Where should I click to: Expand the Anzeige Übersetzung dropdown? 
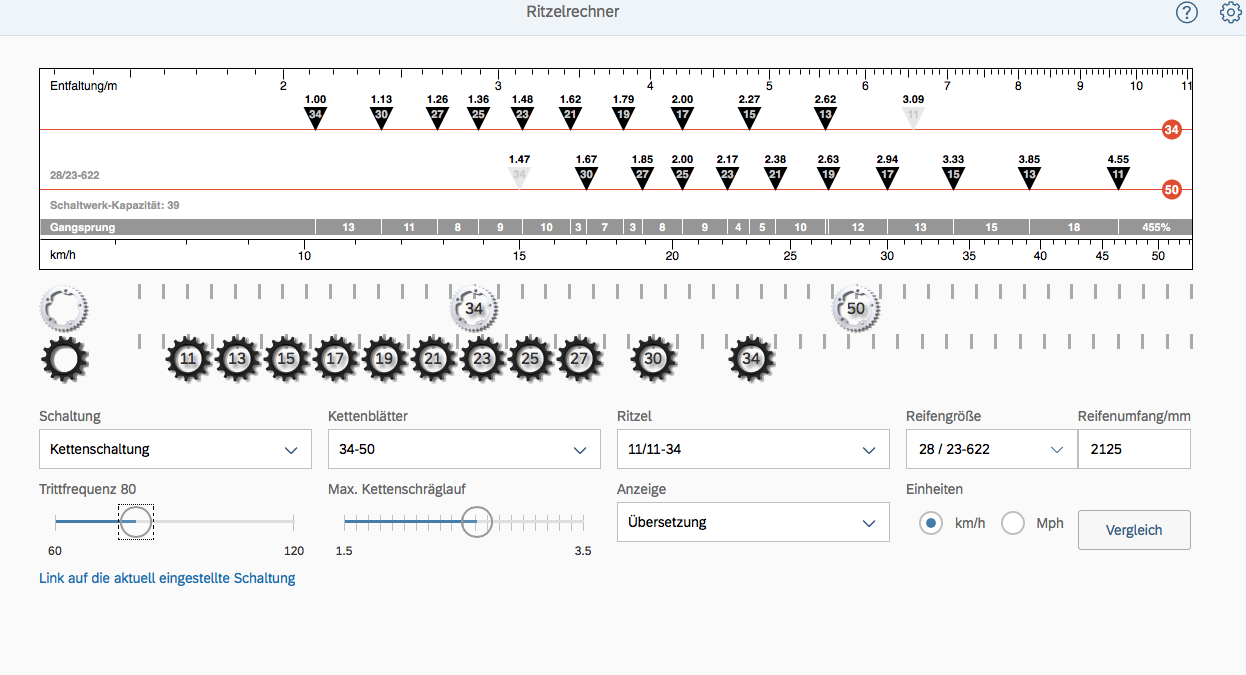click(753, 522)
